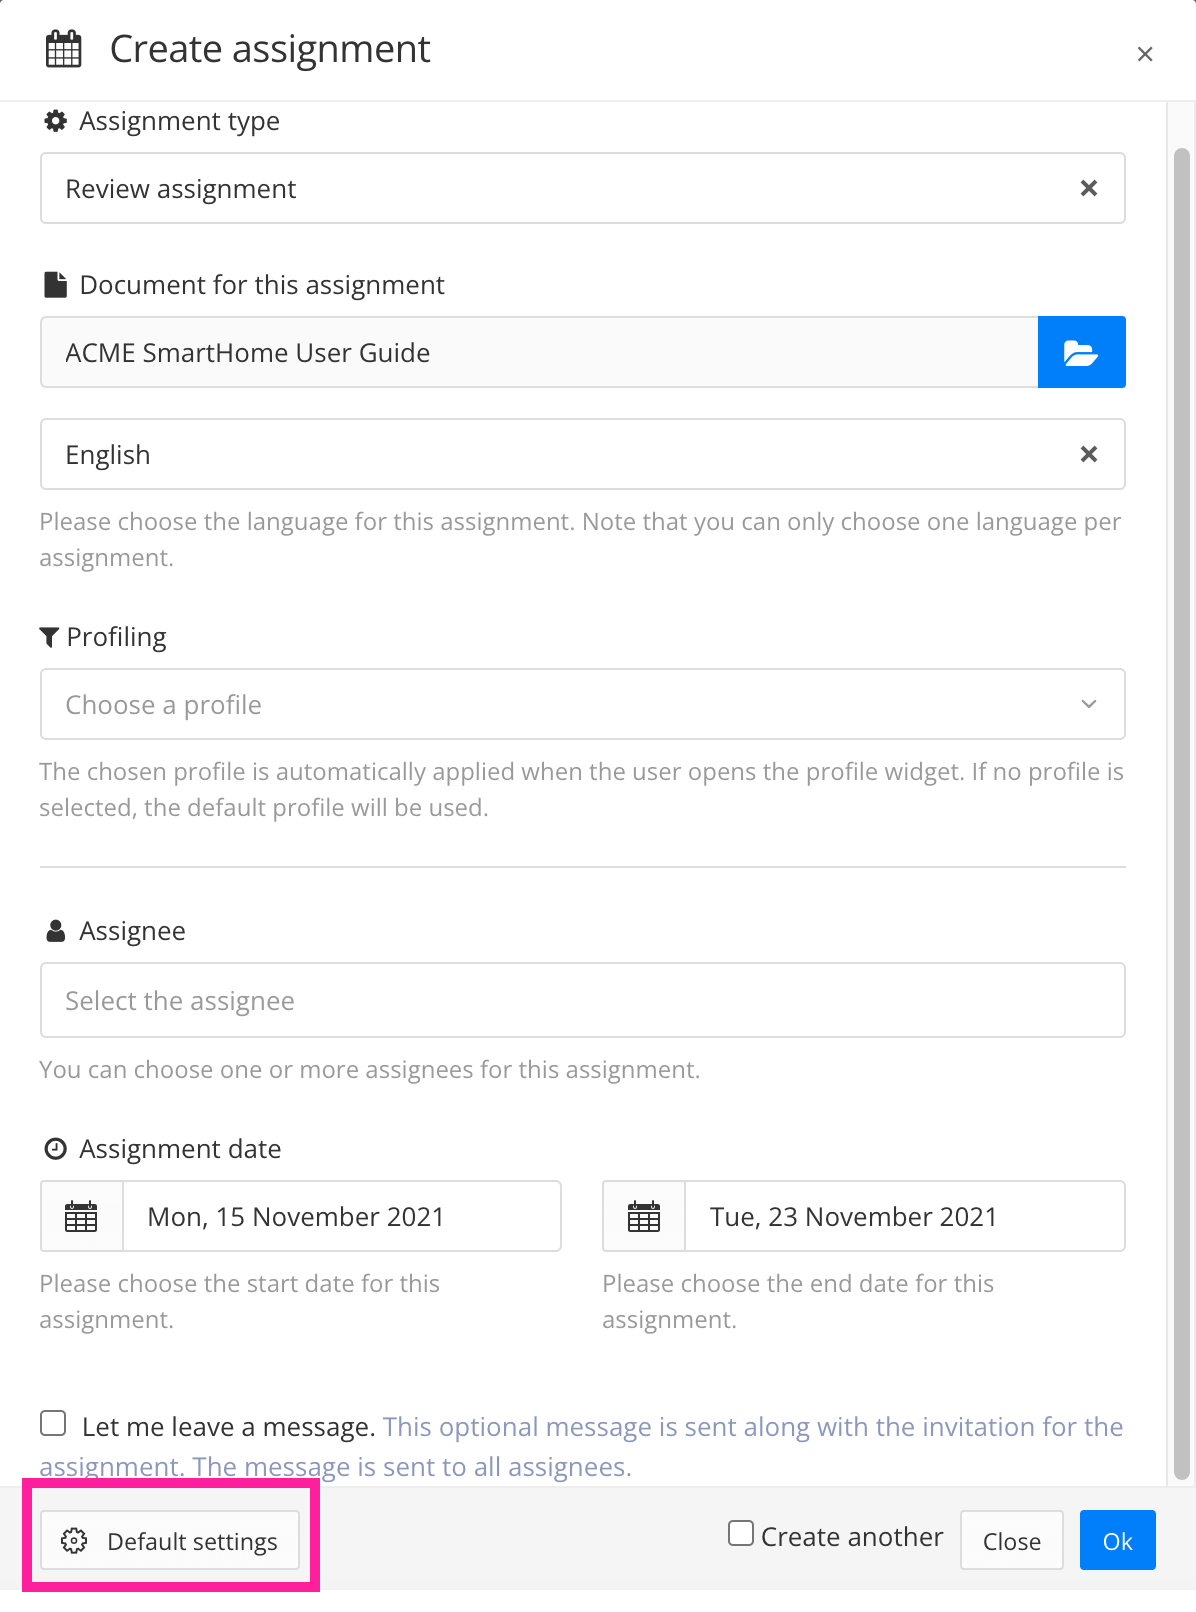
Task: Open end date calendar icon
Action: (x=644, y=1216)
